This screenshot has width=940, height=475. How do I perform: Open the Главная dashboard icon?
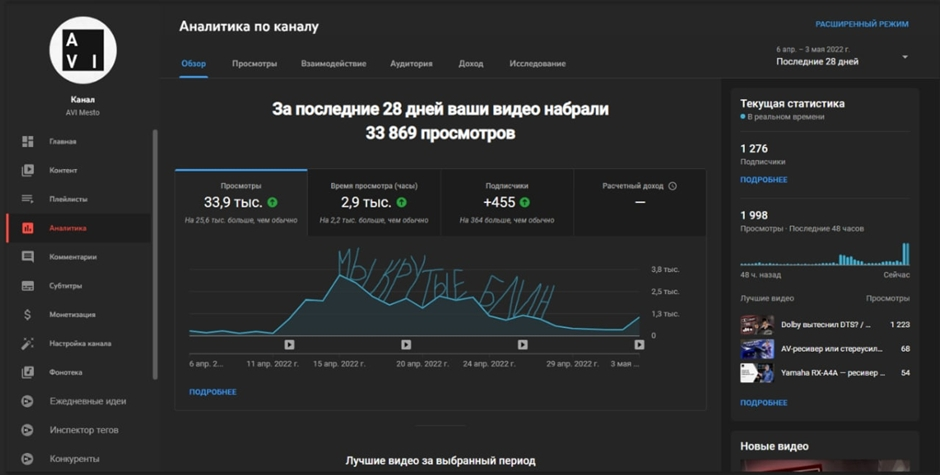pos(28,142)
